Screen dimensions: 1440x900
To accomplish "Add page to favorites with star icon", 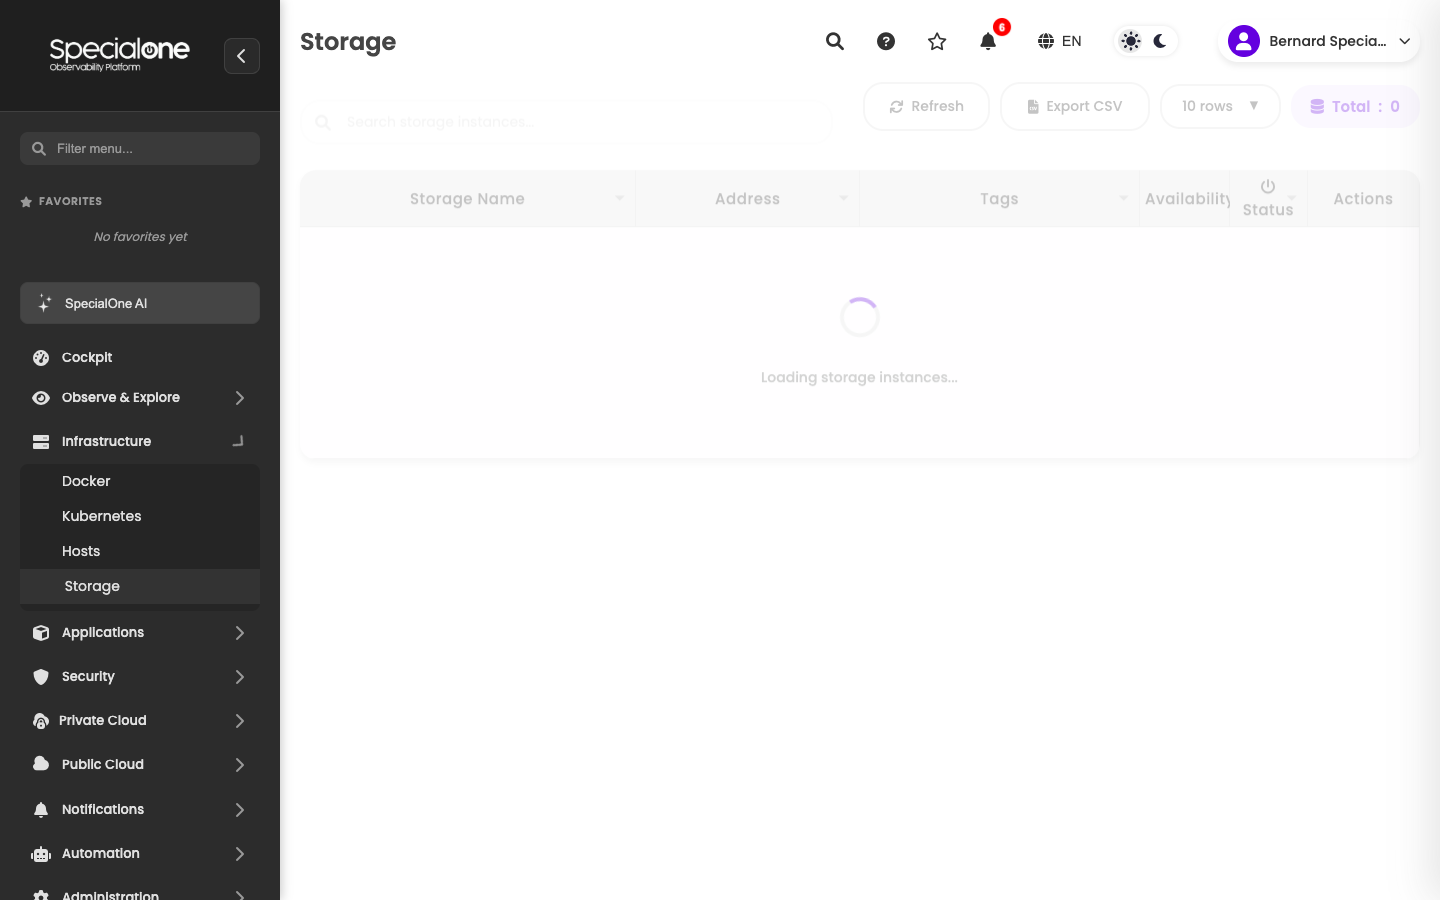I will point(937,41).
